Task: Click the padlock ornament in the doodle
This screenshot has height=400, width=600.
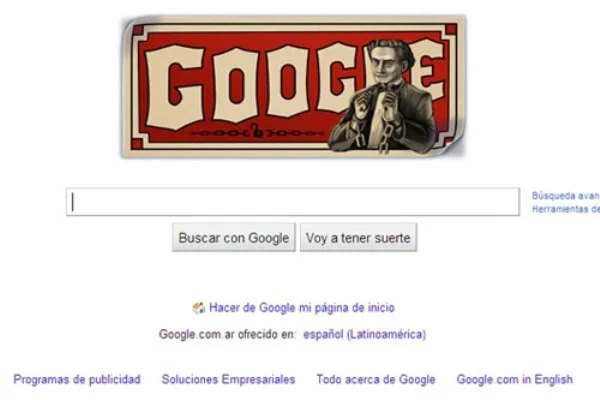Action: tap(257, 131)
